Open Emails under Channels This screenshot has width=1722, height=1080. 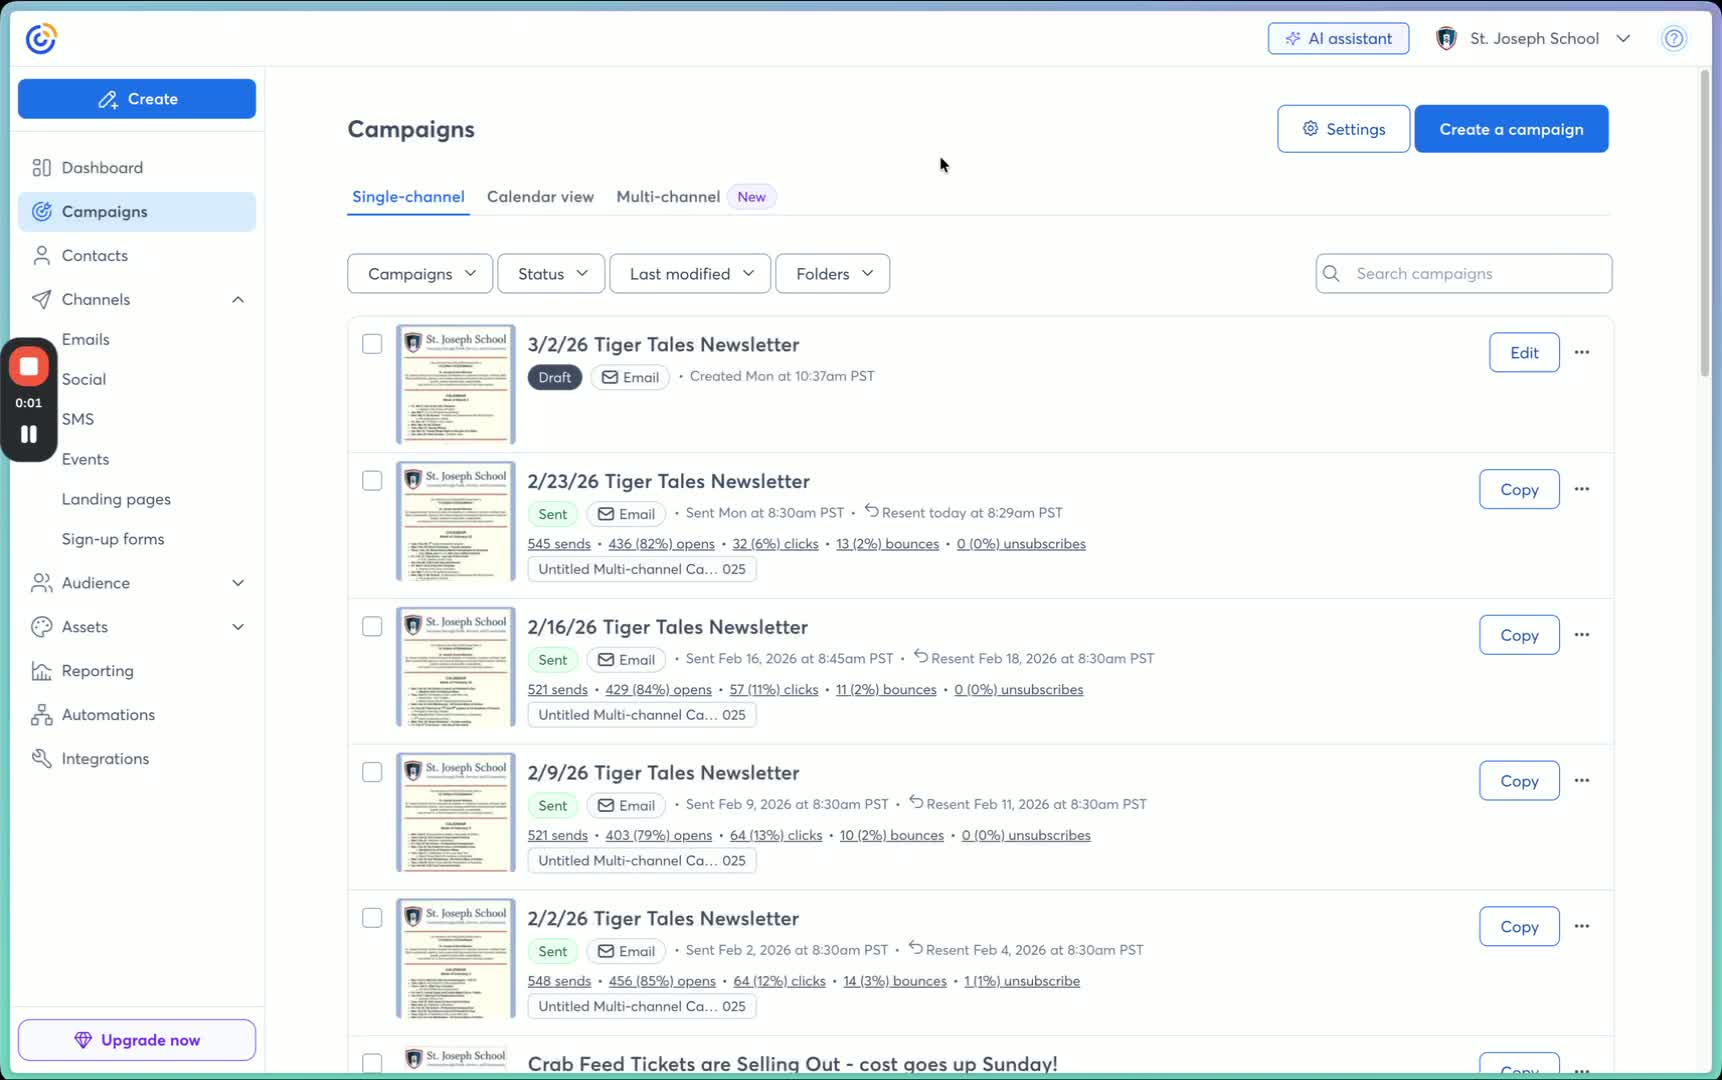coord(86,339)
